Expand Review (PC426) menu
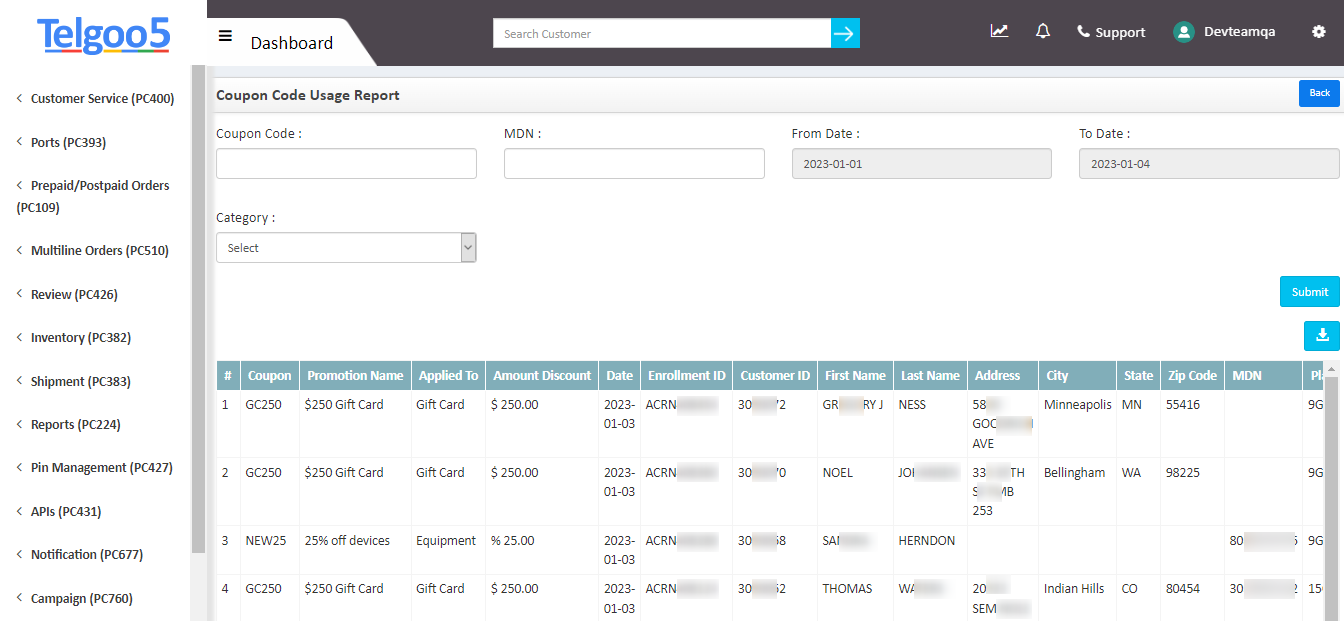Image resolution: width=1344 pixels, height=621 pixels. click(x=66, y=294)
